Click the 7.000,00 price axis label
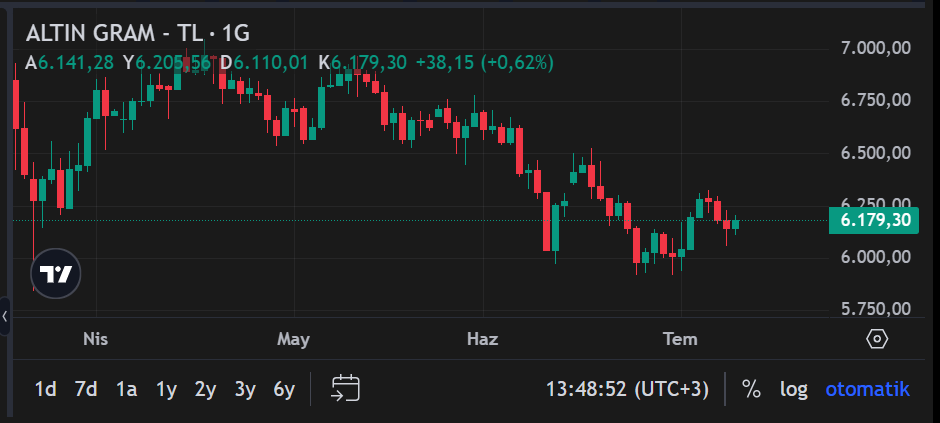940x423 pixels. coord(876,48)
